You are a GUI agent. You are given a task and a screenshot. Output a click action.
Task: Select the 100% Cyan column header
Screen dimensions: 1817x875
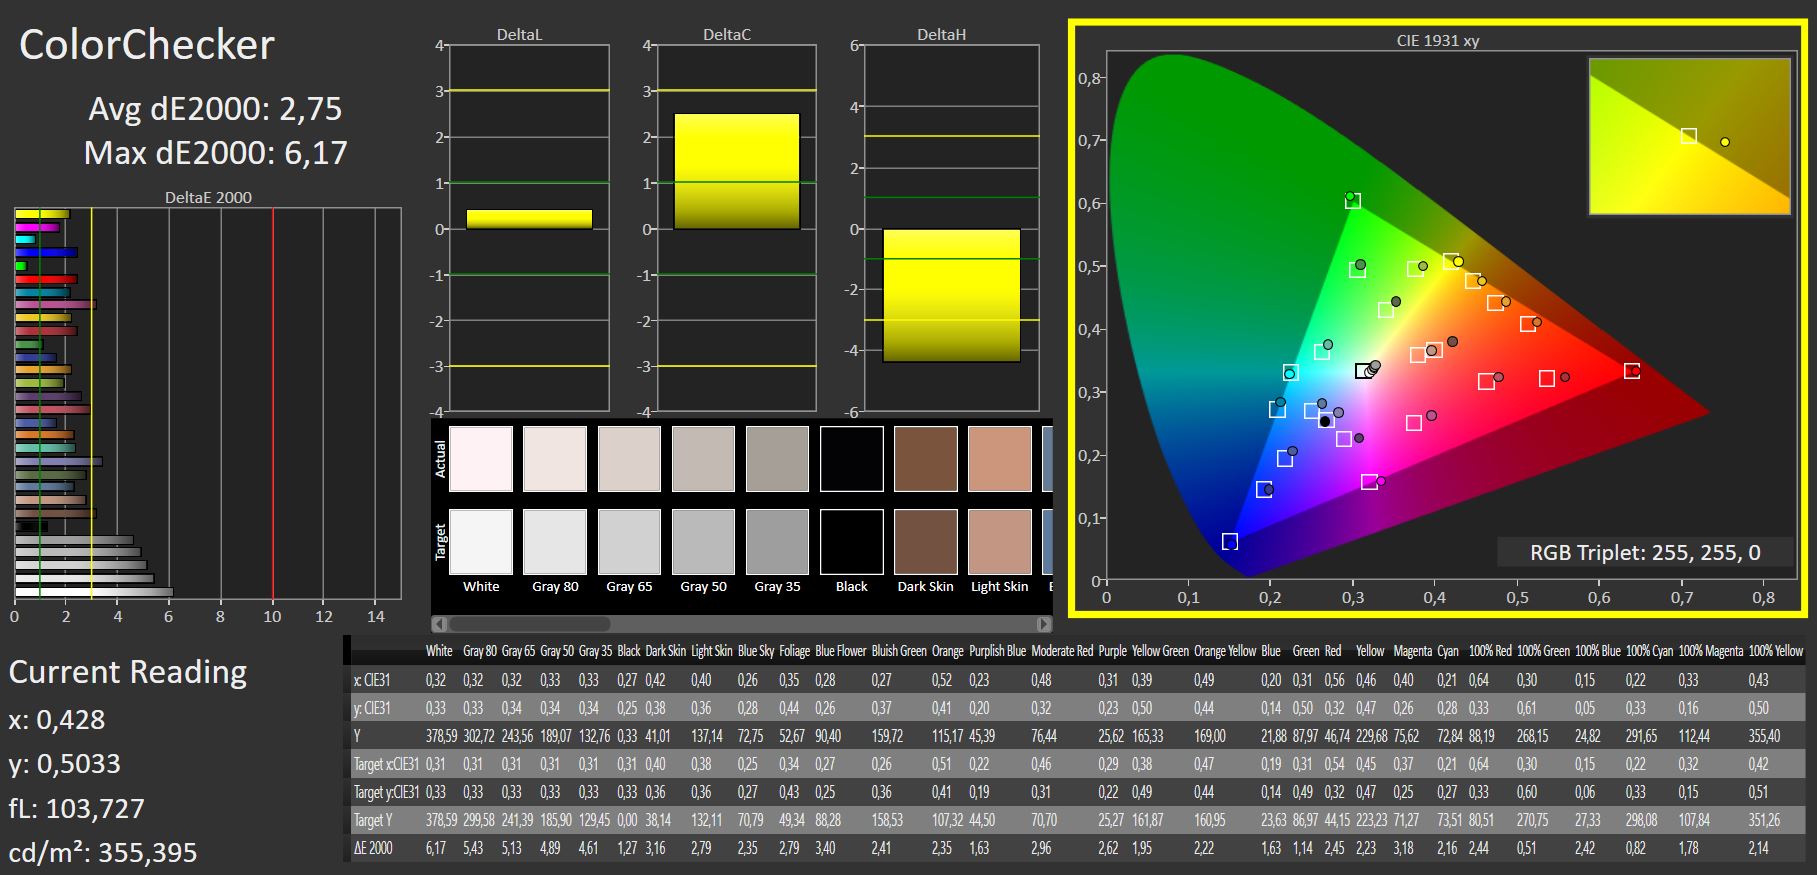coord(1650,651)
